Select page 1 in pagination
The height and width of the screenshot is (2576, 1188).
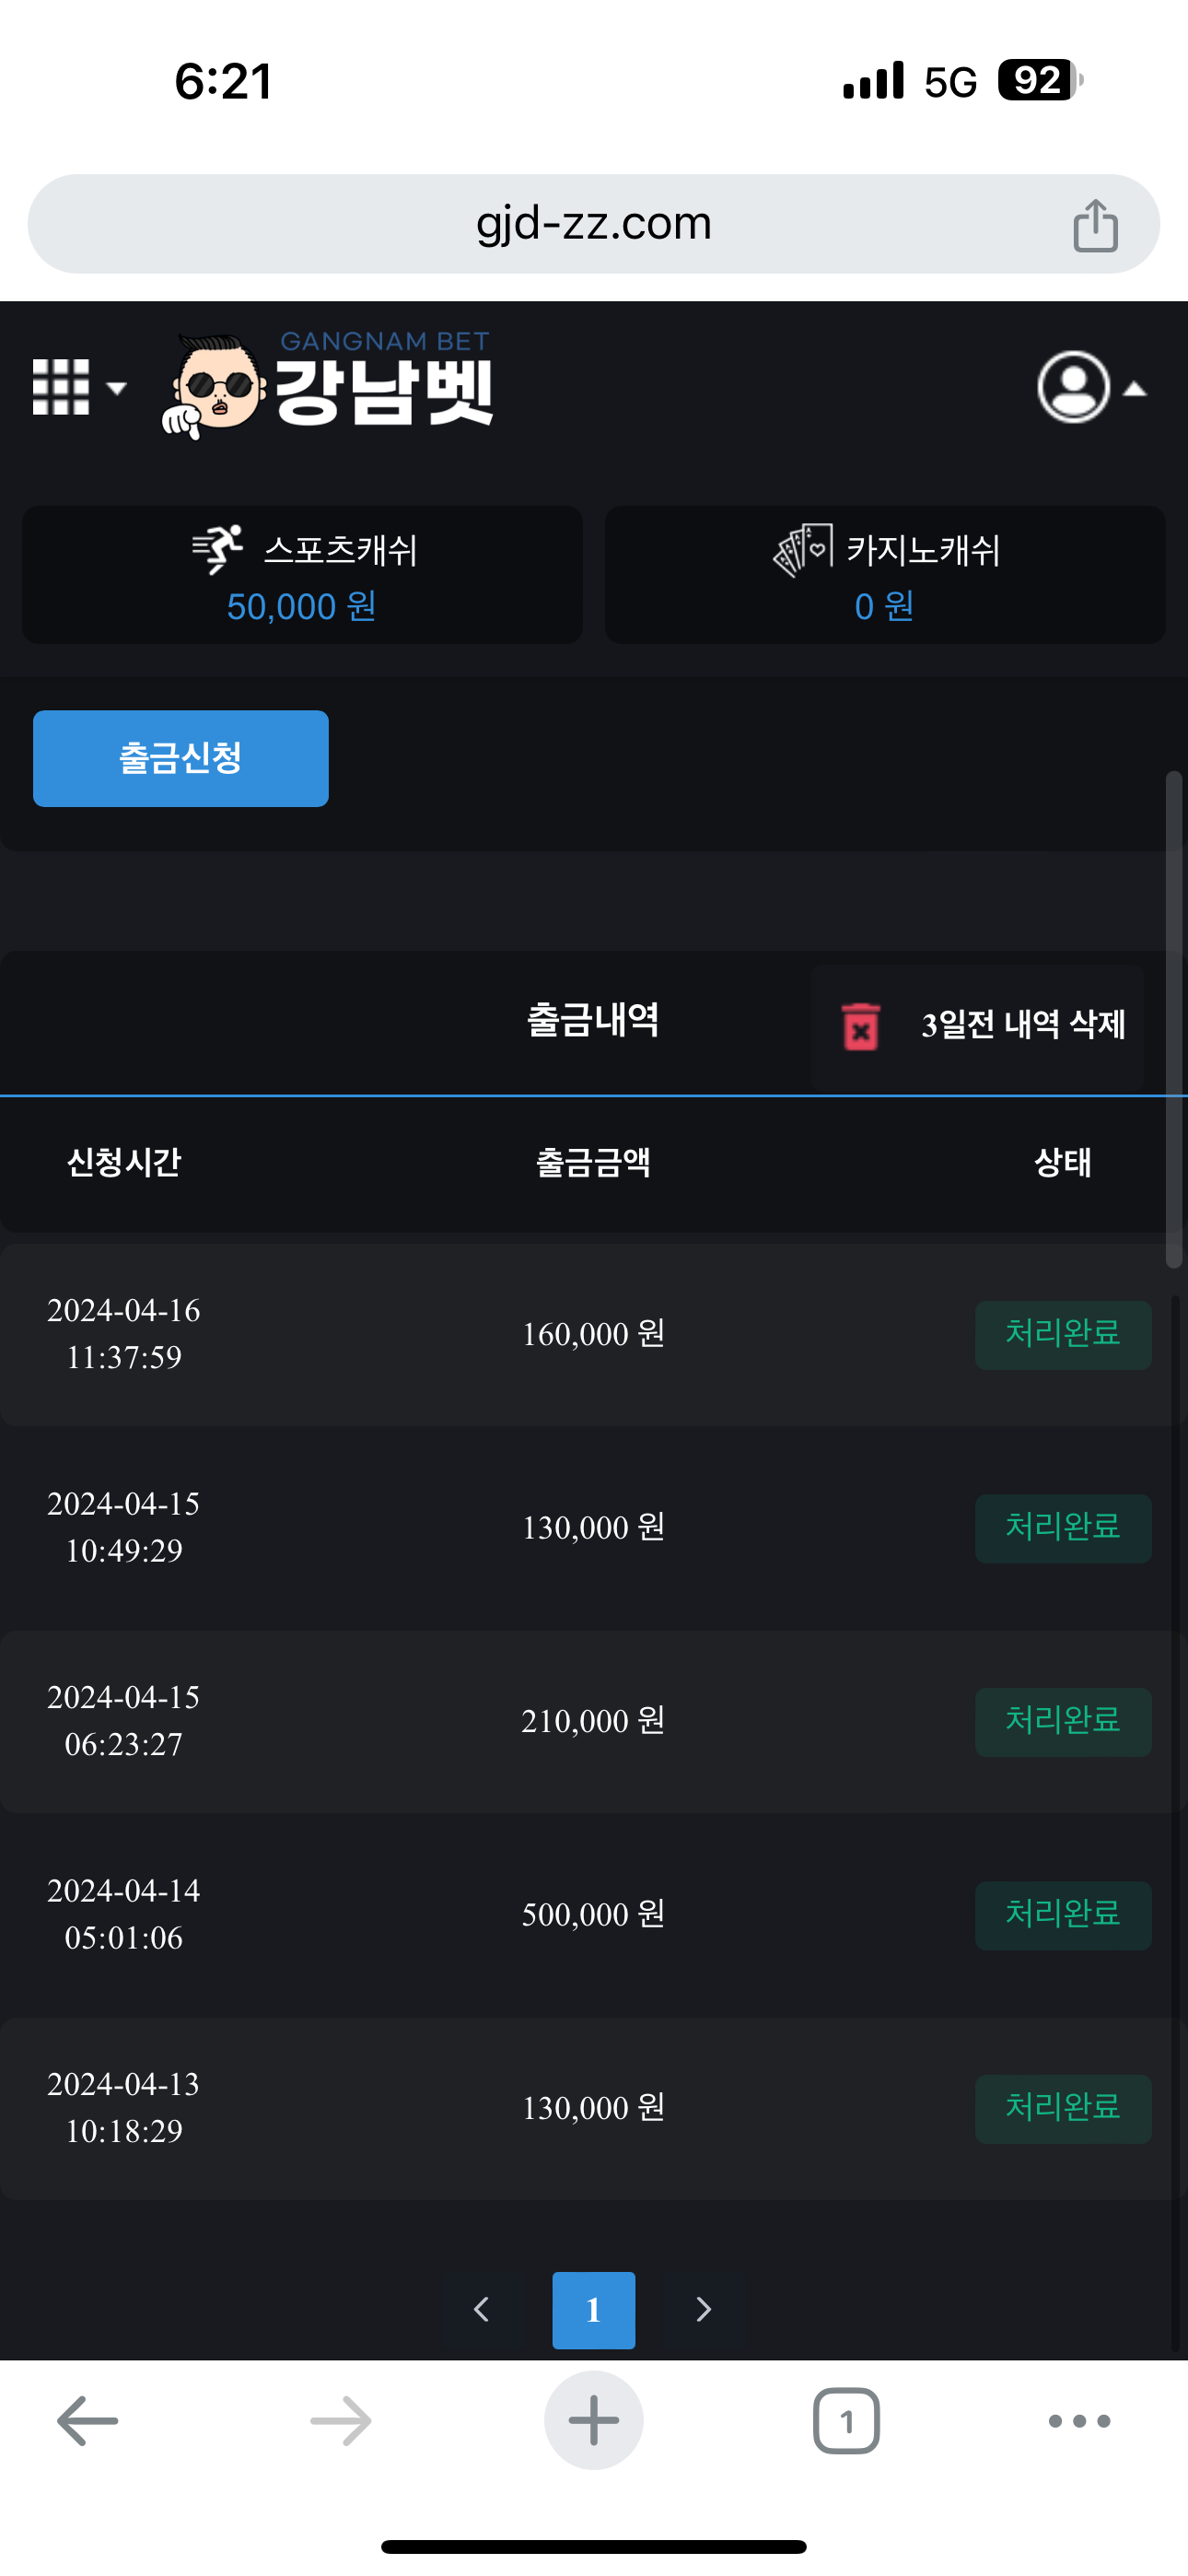click(593, 2309)
